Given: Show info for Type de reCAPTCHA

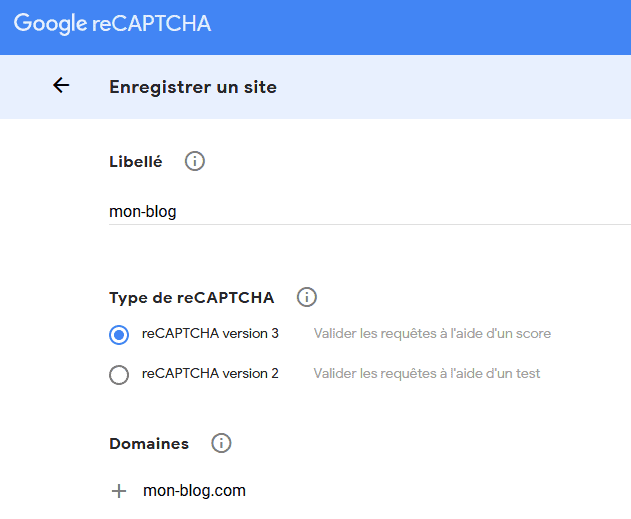Looking at the screenshot, I should [x=307, y=297].
